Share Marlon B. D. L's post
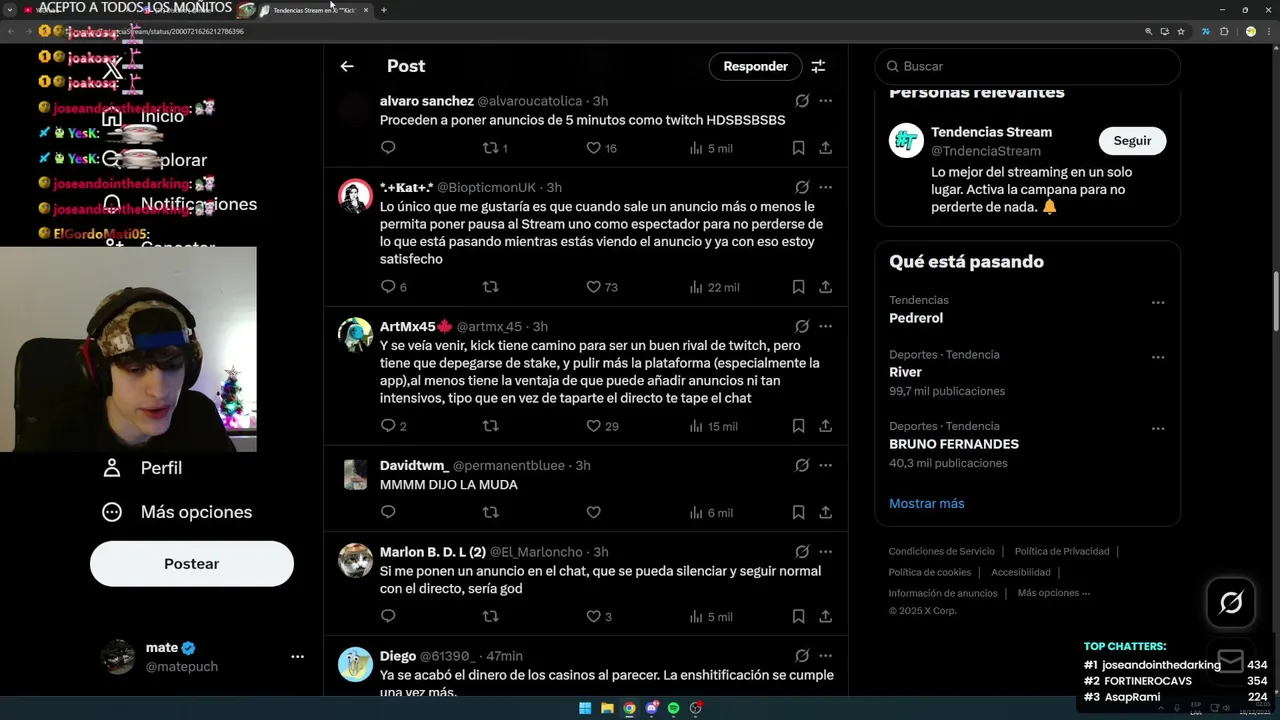The image size is (1280, 720). tap(825, 616)
